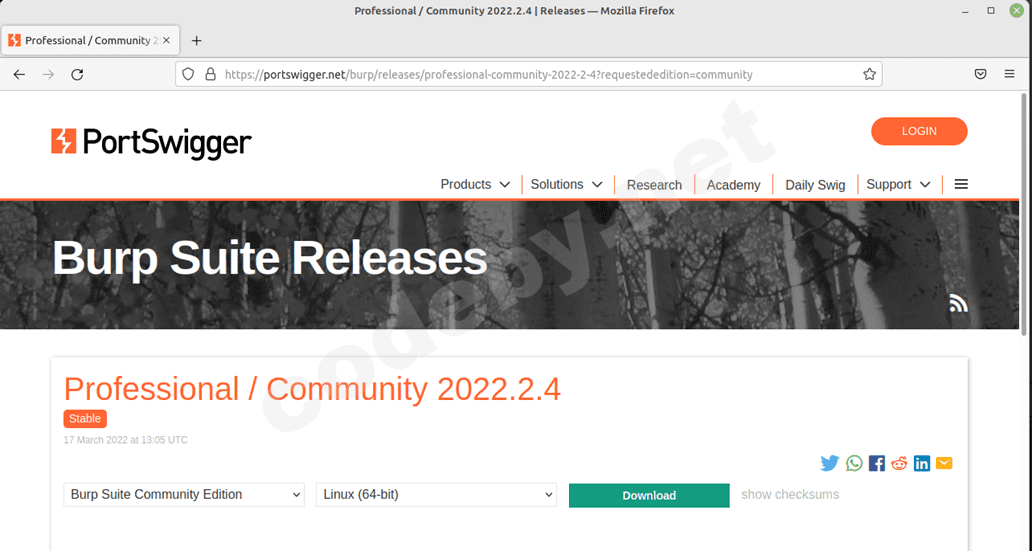Bookmark this page with the star icon
The image size is (1032, 551).
pyautogui.click(x=869, y=74)
